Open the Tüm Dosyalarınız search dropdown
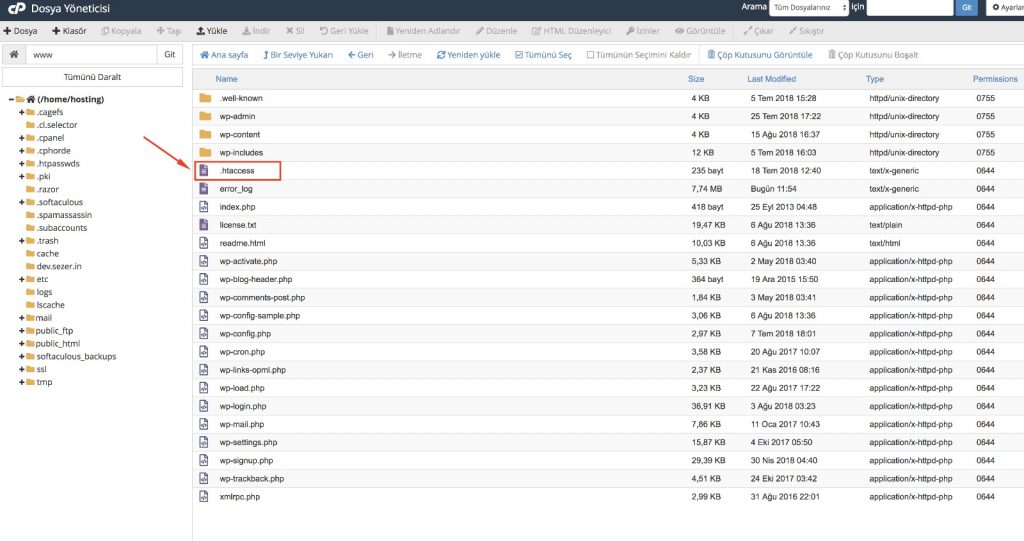This screenshot has width=1024, height=541. coord(808,7)
